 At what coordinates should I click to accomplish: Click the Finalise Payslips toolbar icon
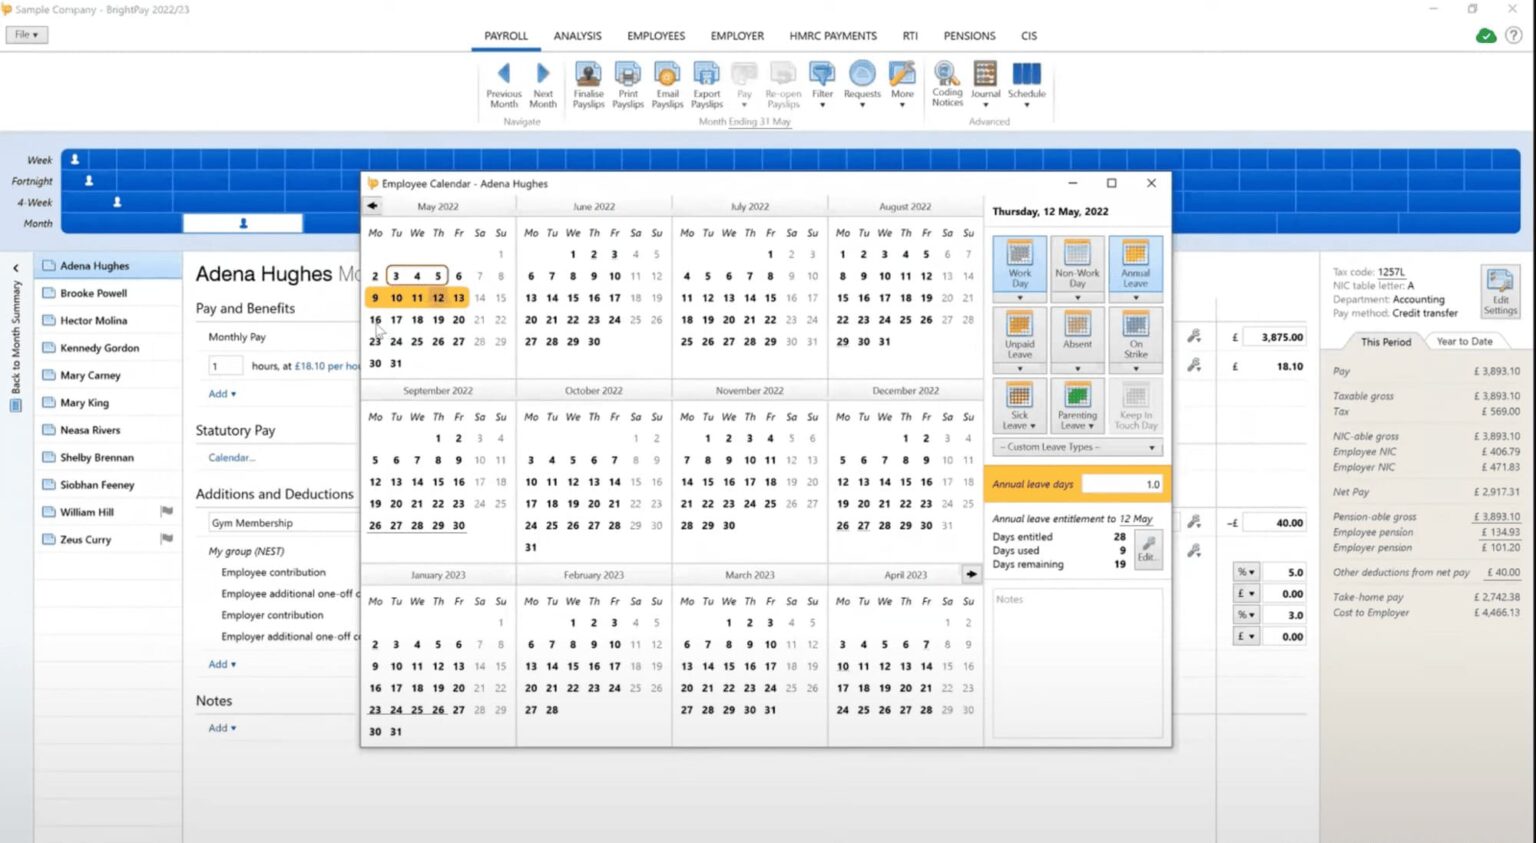point(588,80)
